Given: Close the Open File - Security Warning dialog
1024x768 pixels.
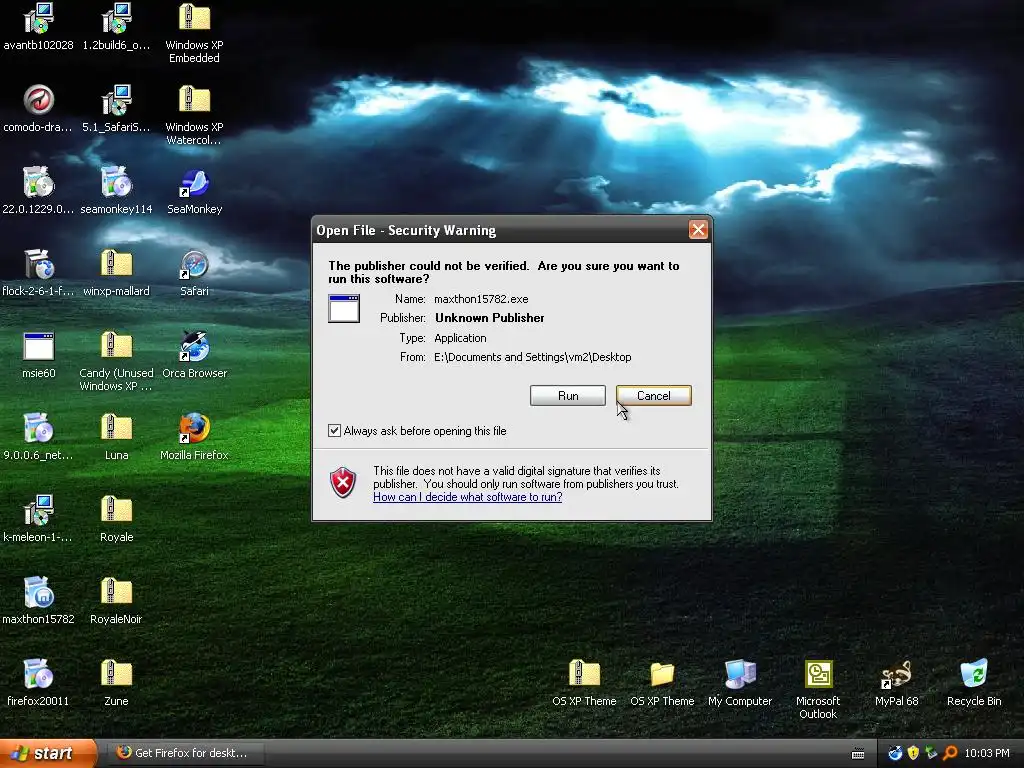Looking at the screenshot, I should (x=698, y=230).
